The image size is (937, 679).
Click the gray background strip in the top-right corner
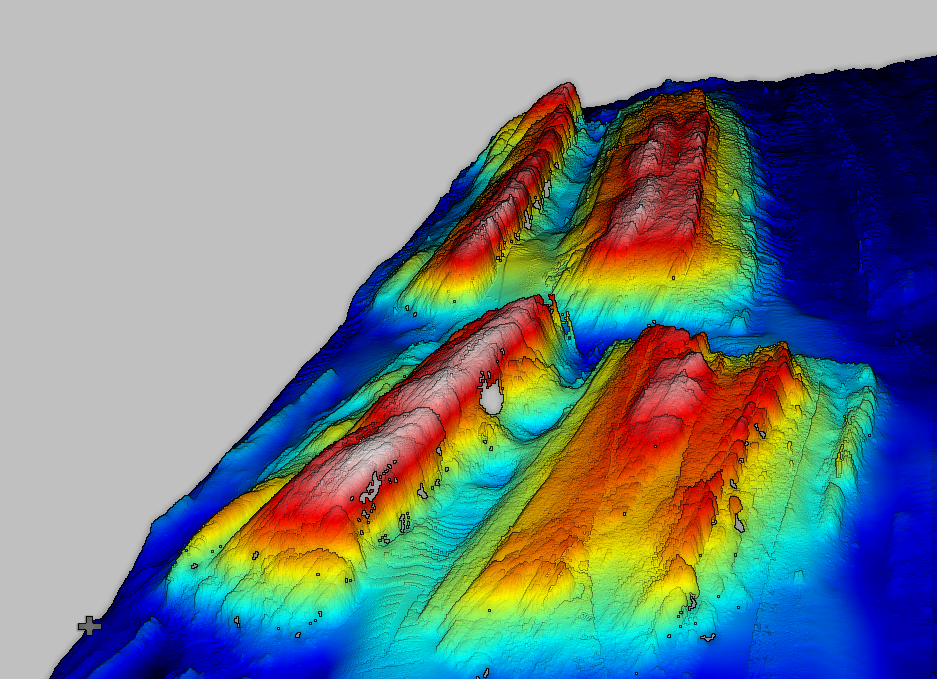coord(850,30)
